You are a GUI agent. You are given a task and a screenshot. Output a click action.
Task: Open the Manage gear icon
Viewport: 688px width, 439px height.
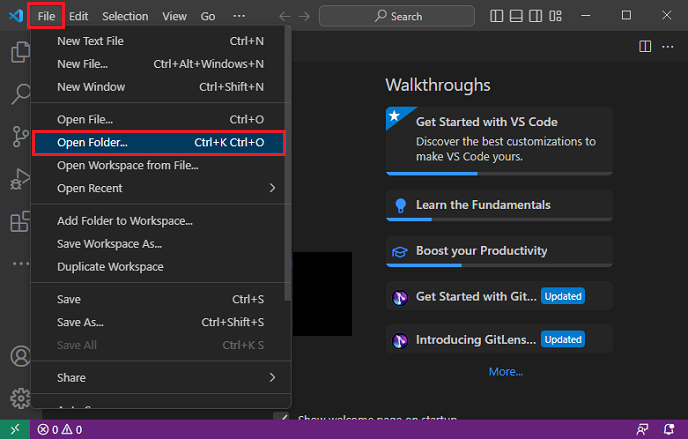coord(20,398)
